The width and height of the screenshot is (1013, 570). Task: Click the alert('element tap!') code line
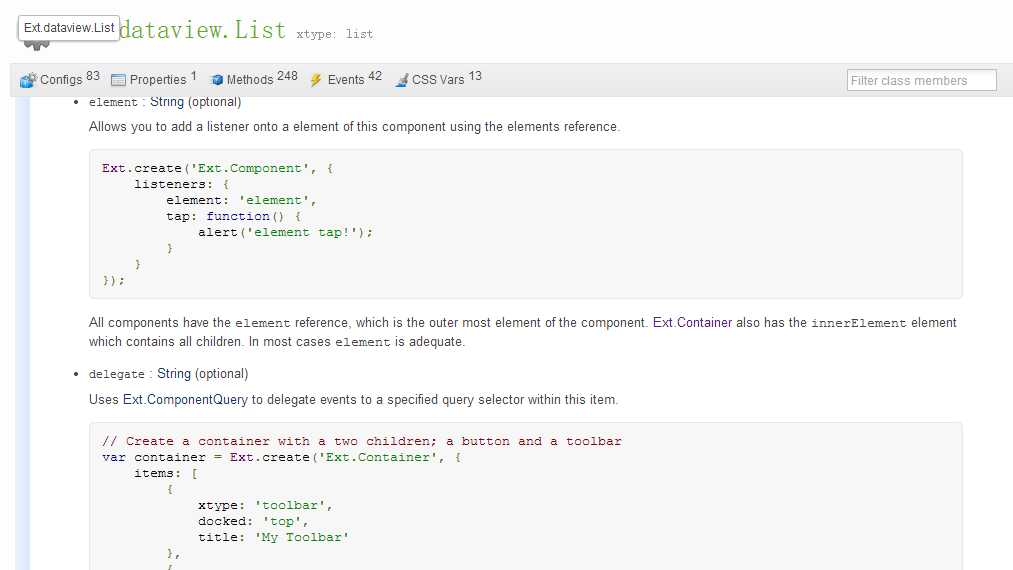[285, 232]
